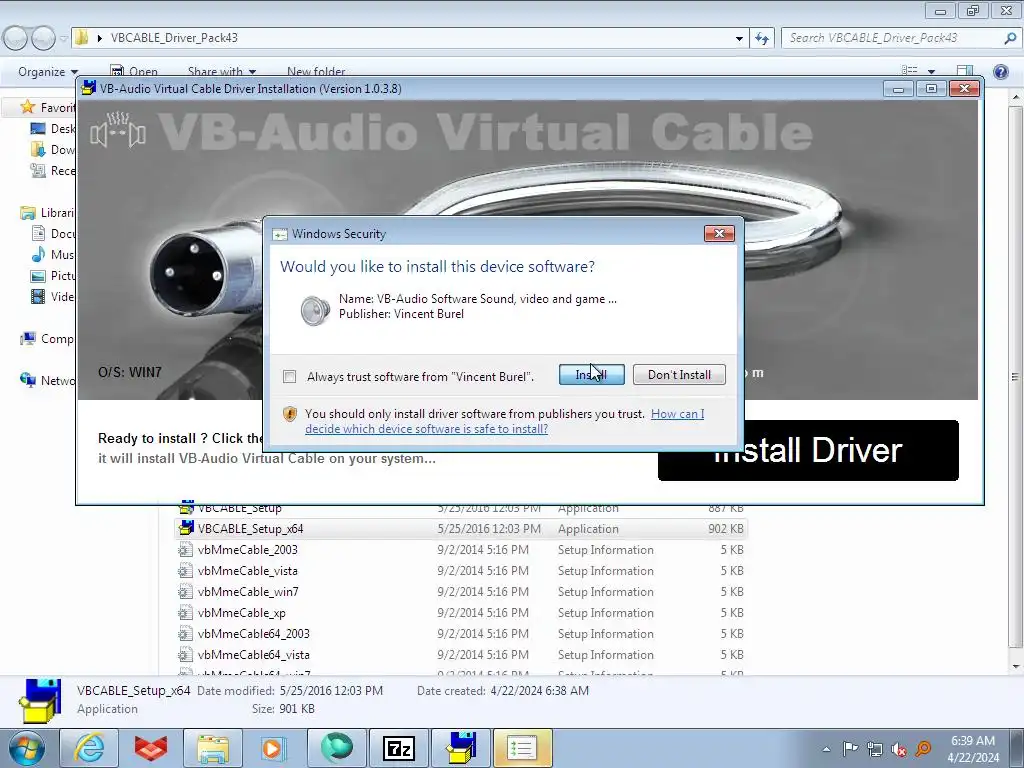Open the Windows Start menu
Screen dimensions: 1024x768
pyautogui.click(x=27, y=748)
